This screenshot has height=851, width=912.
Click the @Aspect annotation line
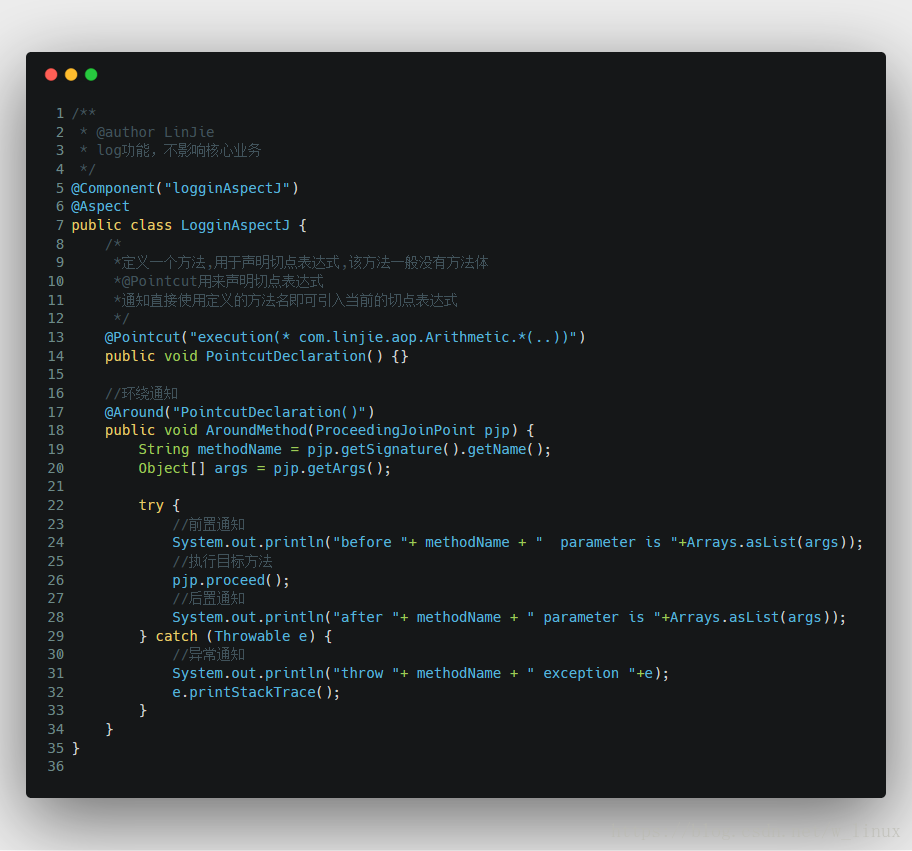tap(100, 206)
